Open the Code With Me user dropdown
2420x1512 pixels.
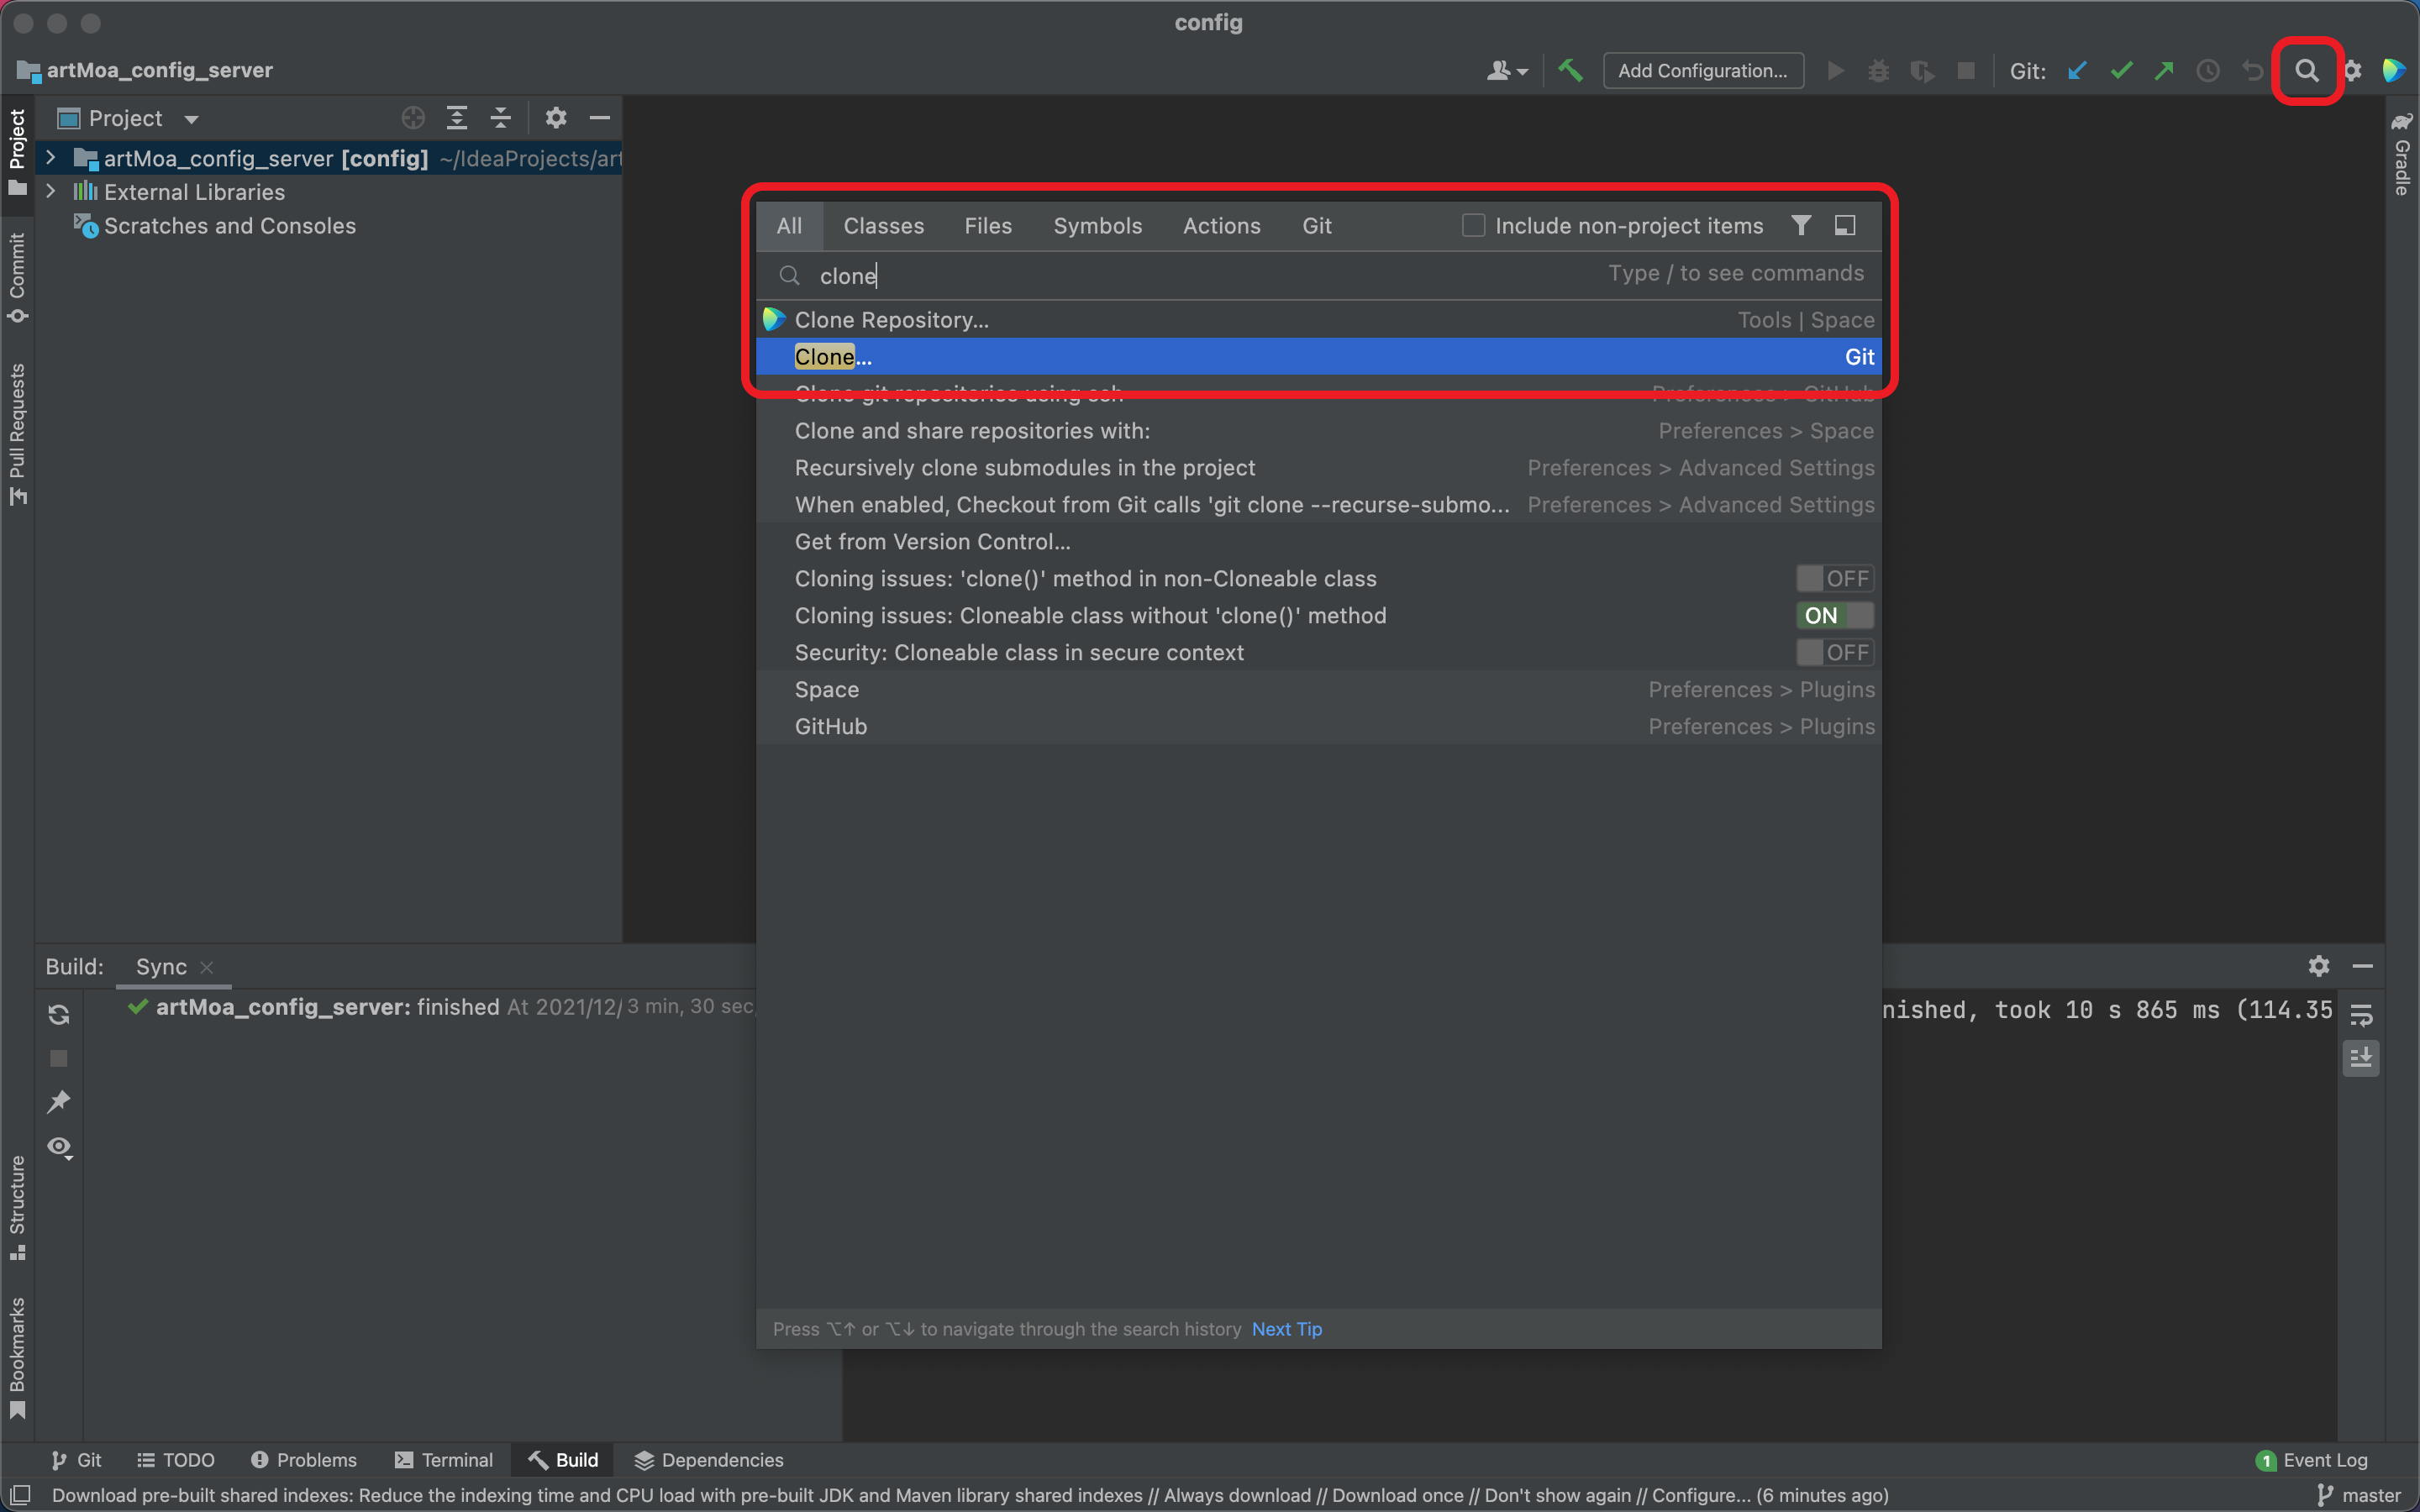(x=1507, y=71)
